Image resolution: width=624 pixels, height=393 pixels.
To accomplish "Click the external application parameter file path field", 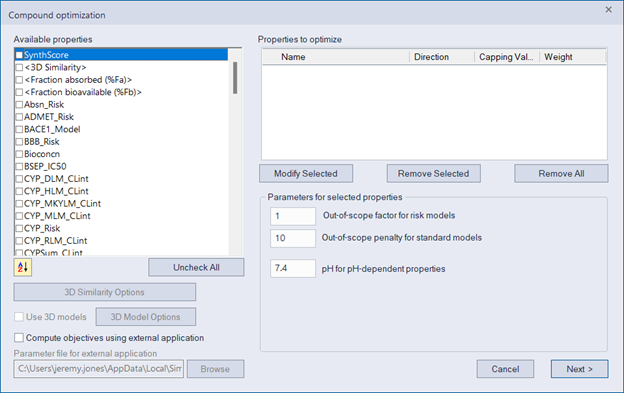I will pos(99,369).
